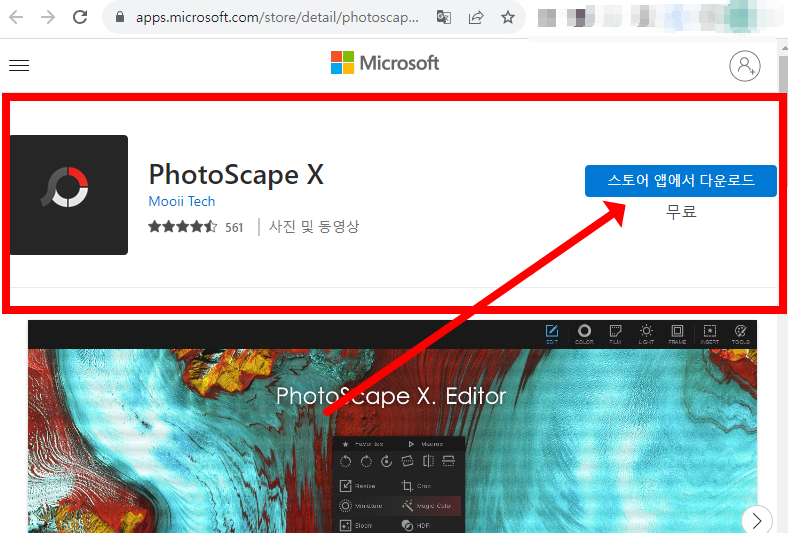
Task: Go forward with the browser forward arrow
Action: [48, 18]
